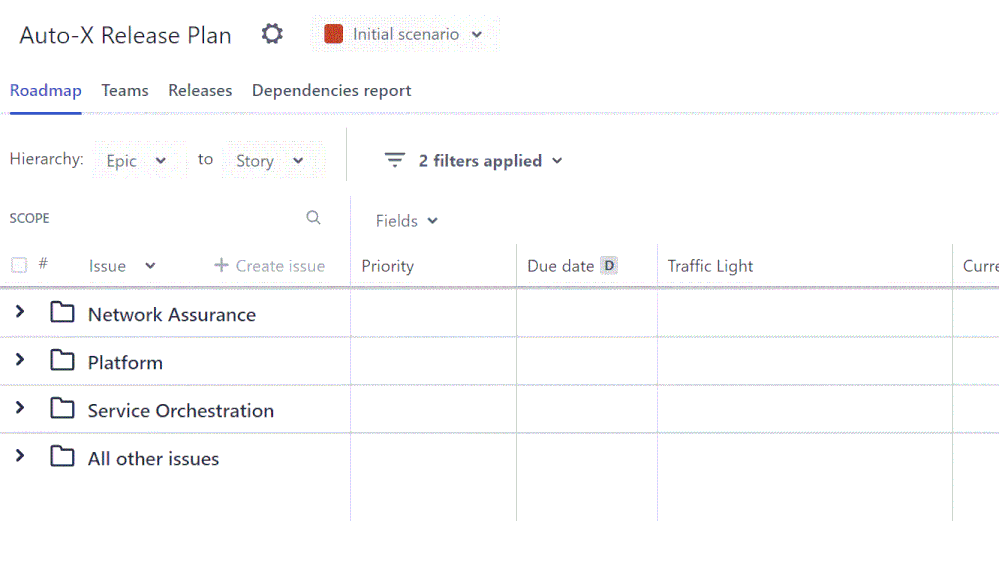The height and width of the screenshot is (587, 999).
Task: Expand the Network Assurance row
Action: 19,312
